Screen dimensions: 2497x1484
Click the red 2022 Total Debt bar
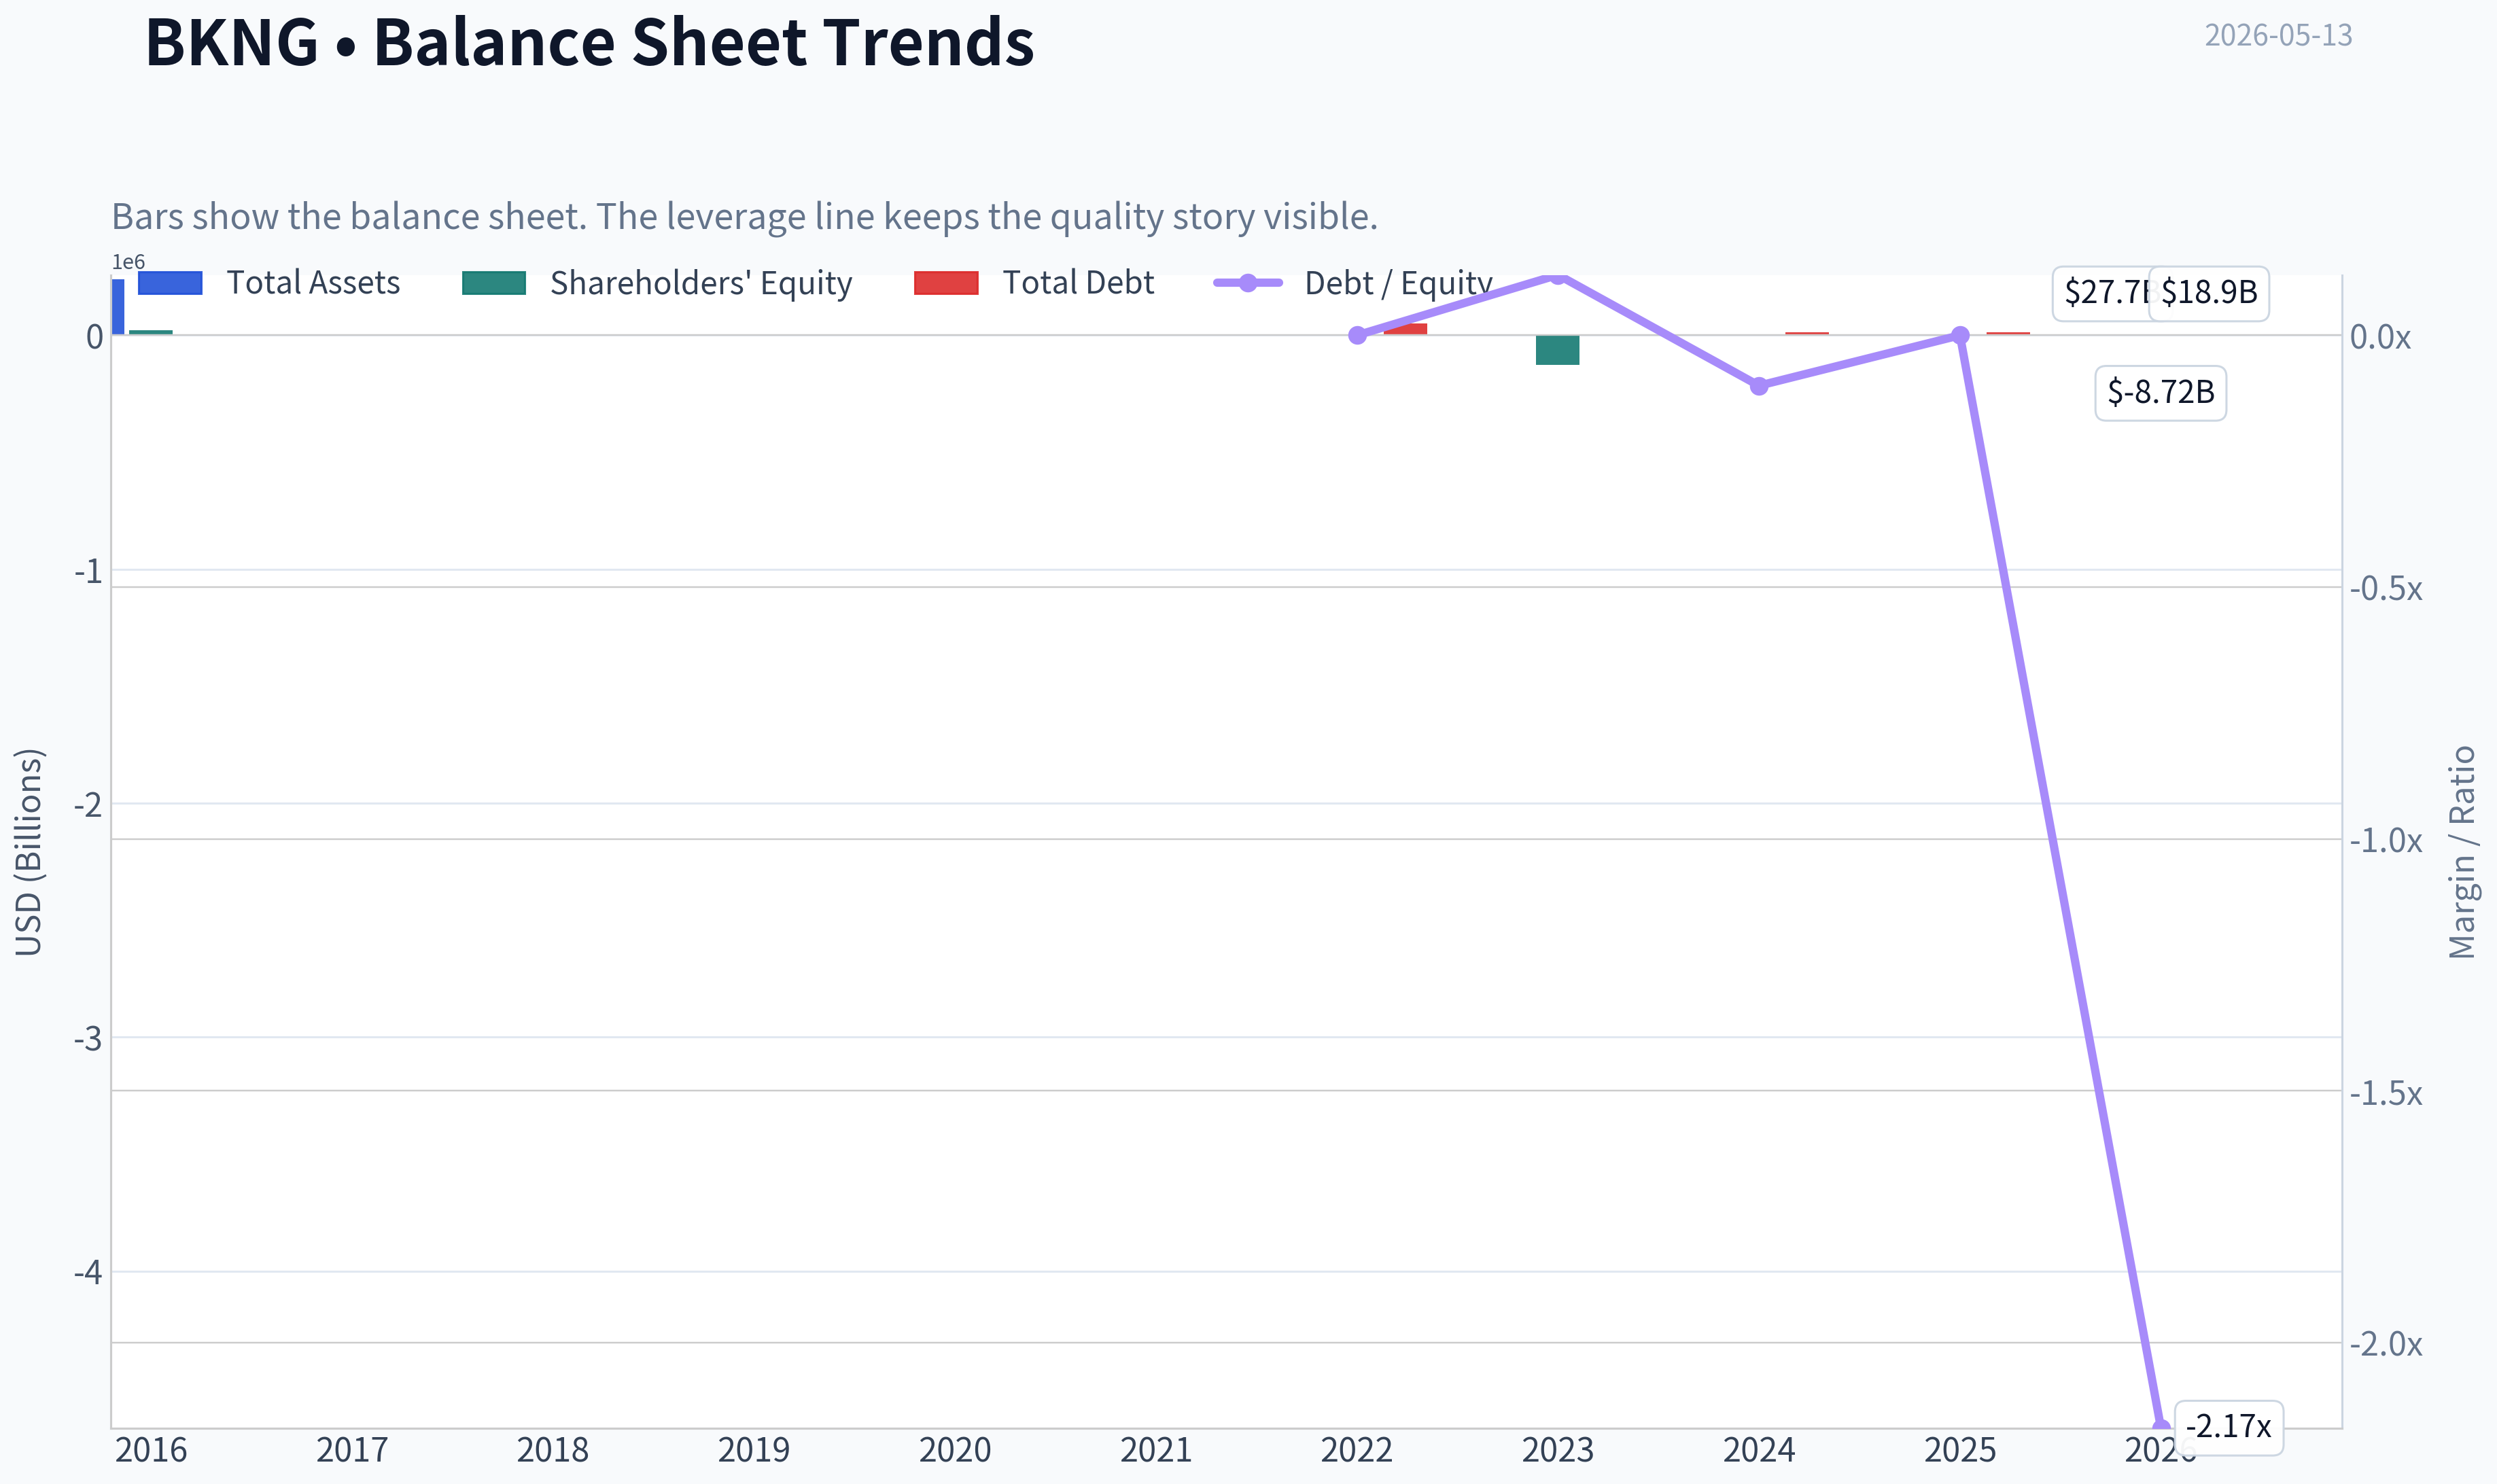[x=1405, y=329]
